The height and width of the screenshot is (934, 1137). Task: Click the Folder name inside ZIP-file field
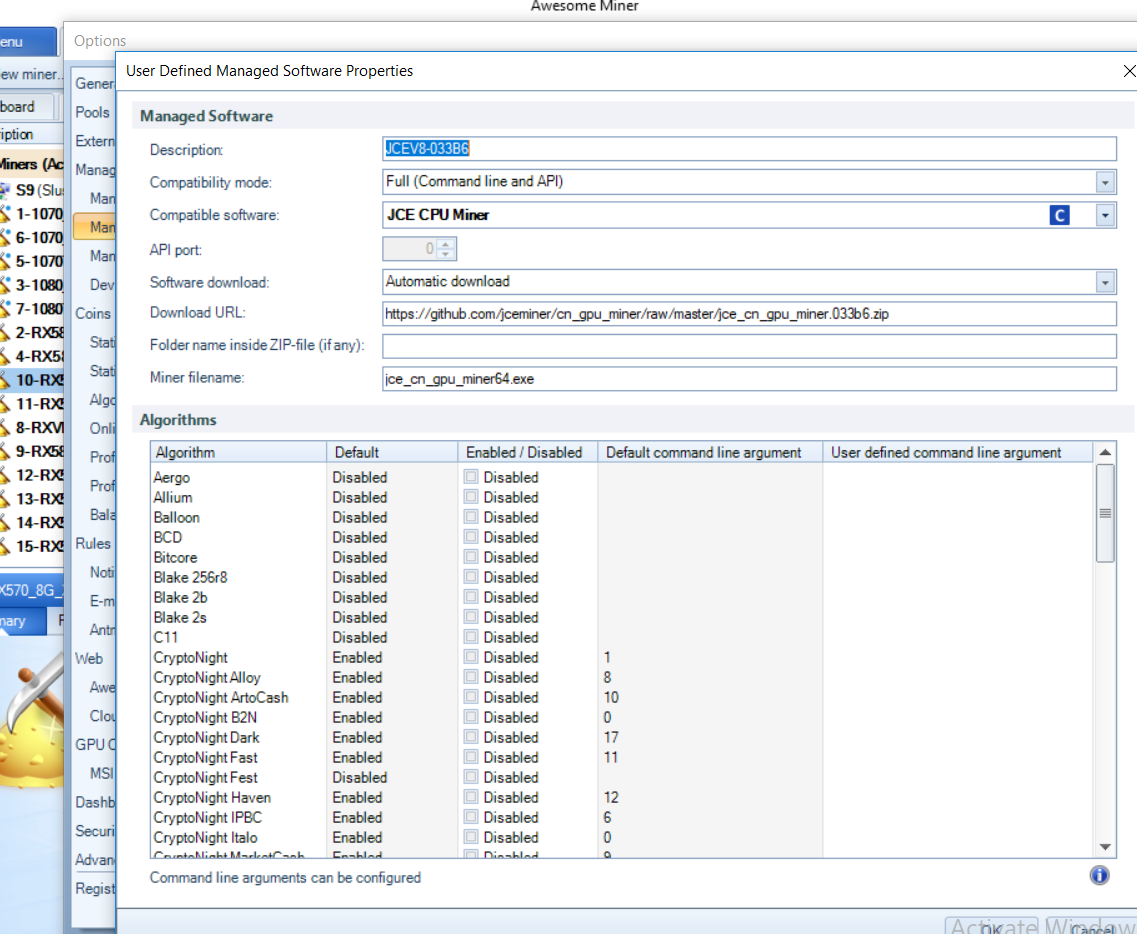pyautogui.click(x=749, y=346)
